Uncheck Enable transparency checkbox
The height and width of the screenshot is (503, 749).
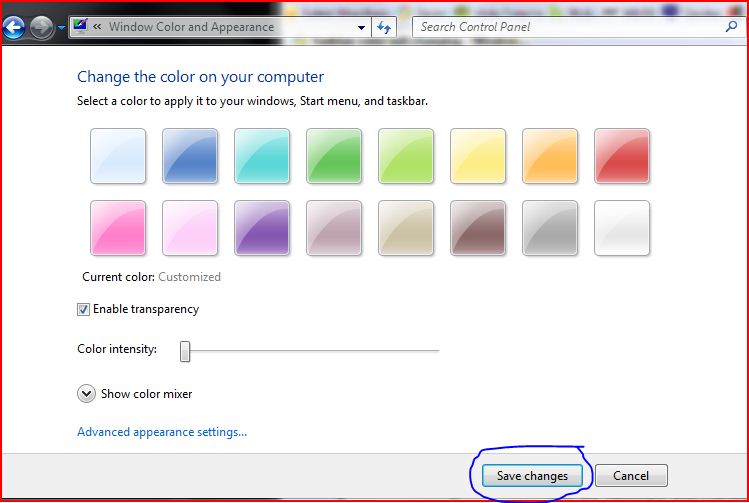(x=83, y=310)
